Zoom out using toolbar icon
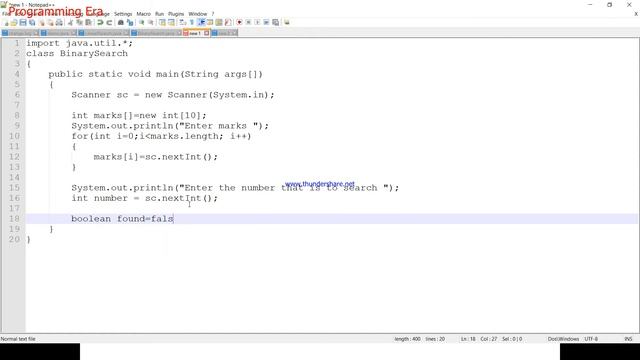Viewport: 640px width, 360px height. click(x=151, y=22)
